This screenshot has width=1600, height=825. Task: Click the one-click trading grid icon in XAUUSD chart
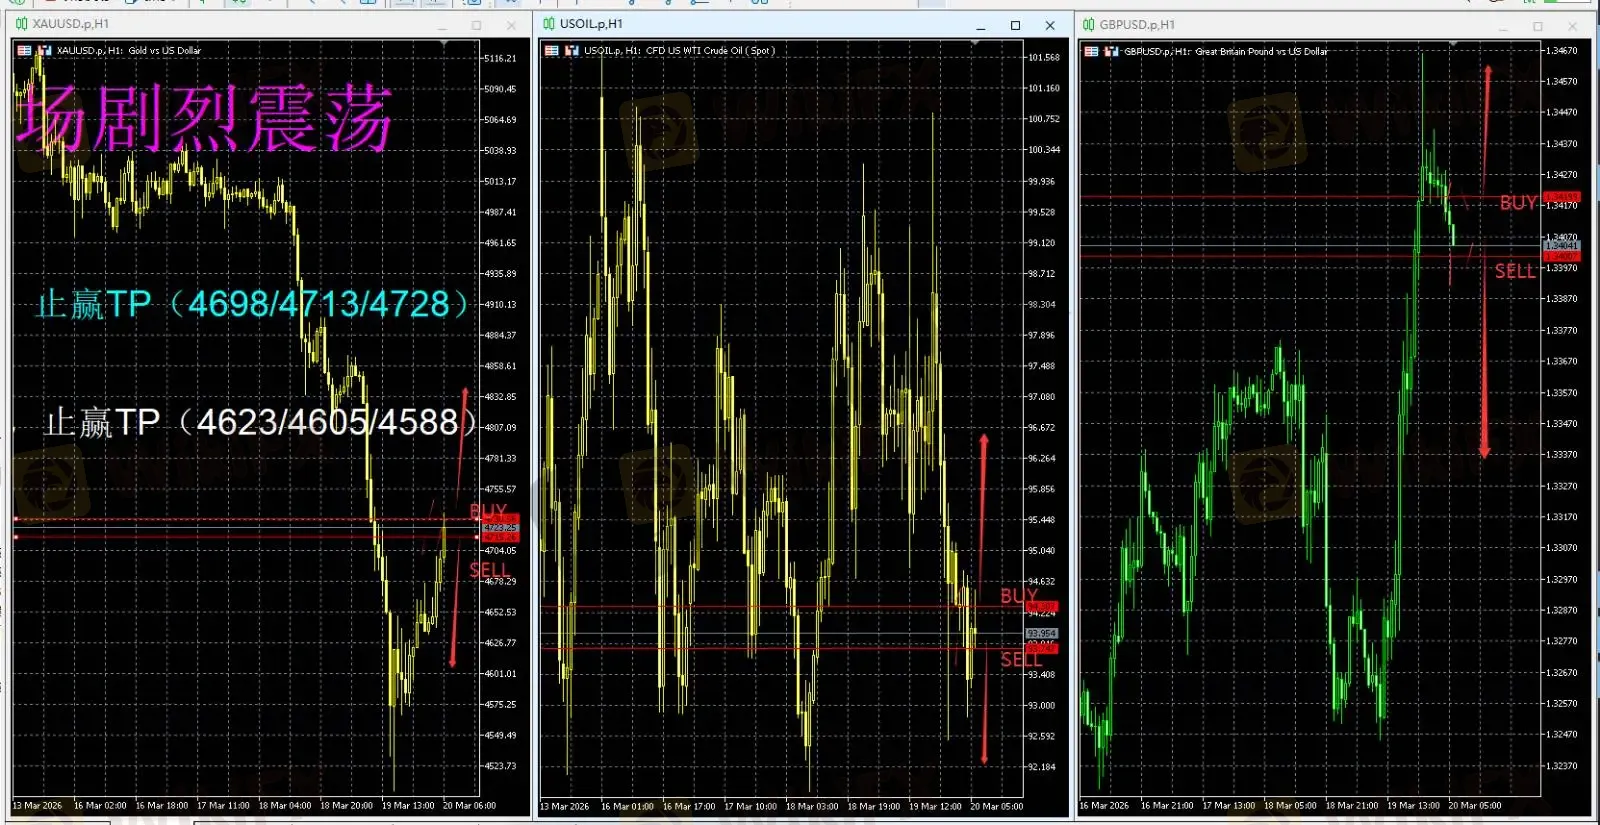coord(24,50)
